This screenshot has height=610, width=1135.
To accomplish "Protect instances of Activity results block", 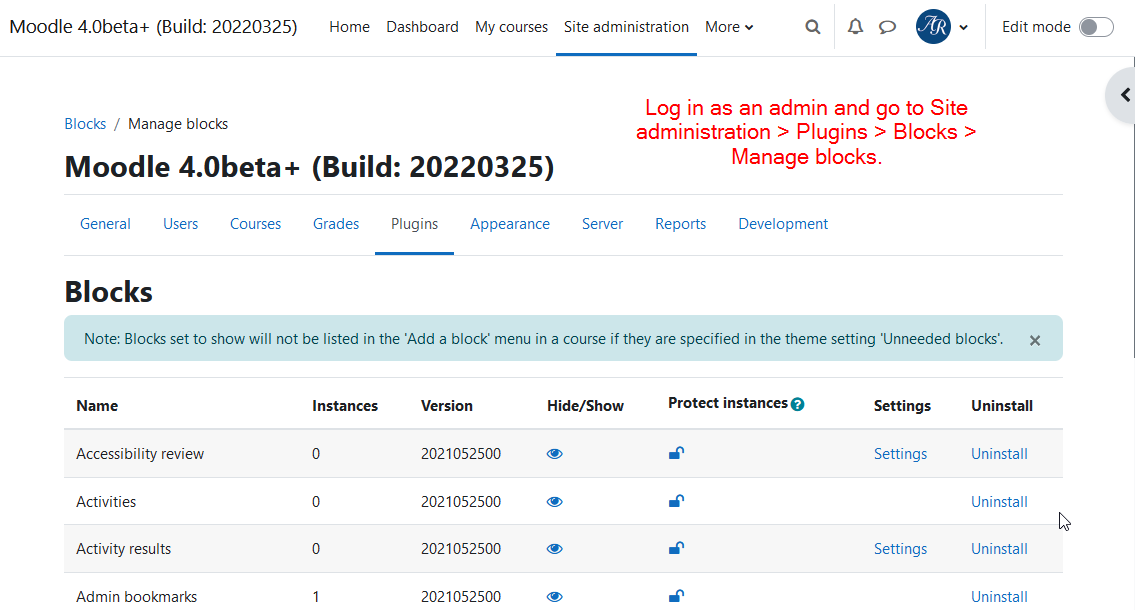I will [x=676, y=548].
